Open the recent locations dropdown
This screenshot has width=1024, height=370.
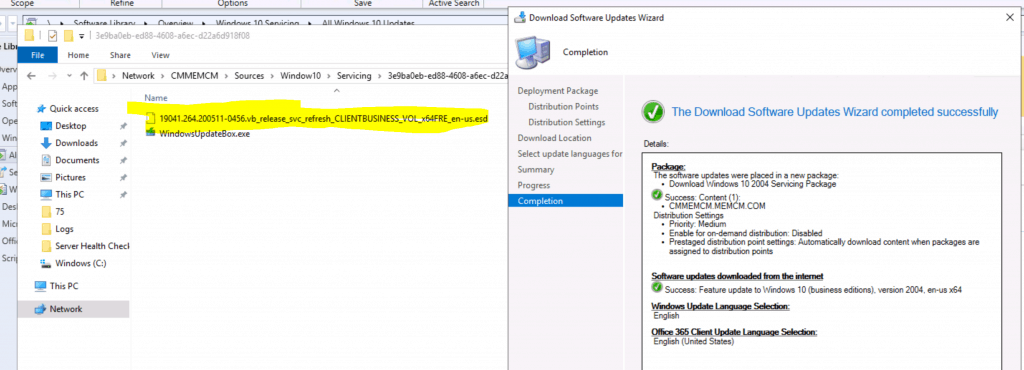pyautogui.click(x=69, y=76)
